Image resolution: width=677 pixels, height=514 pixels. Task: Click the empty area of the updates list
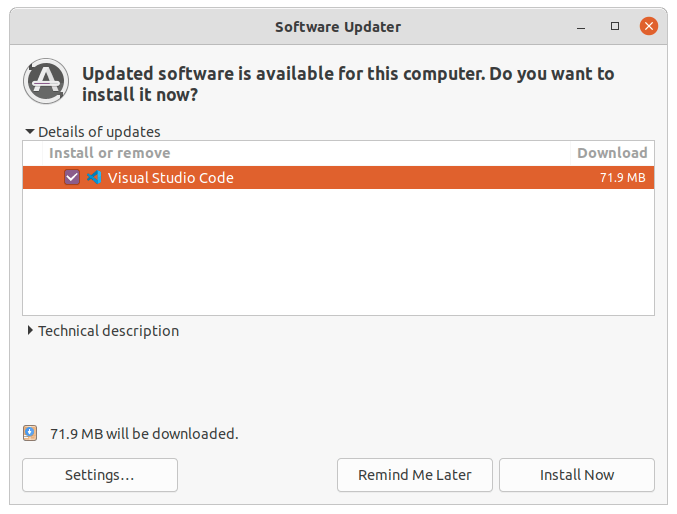coord(338,252)
